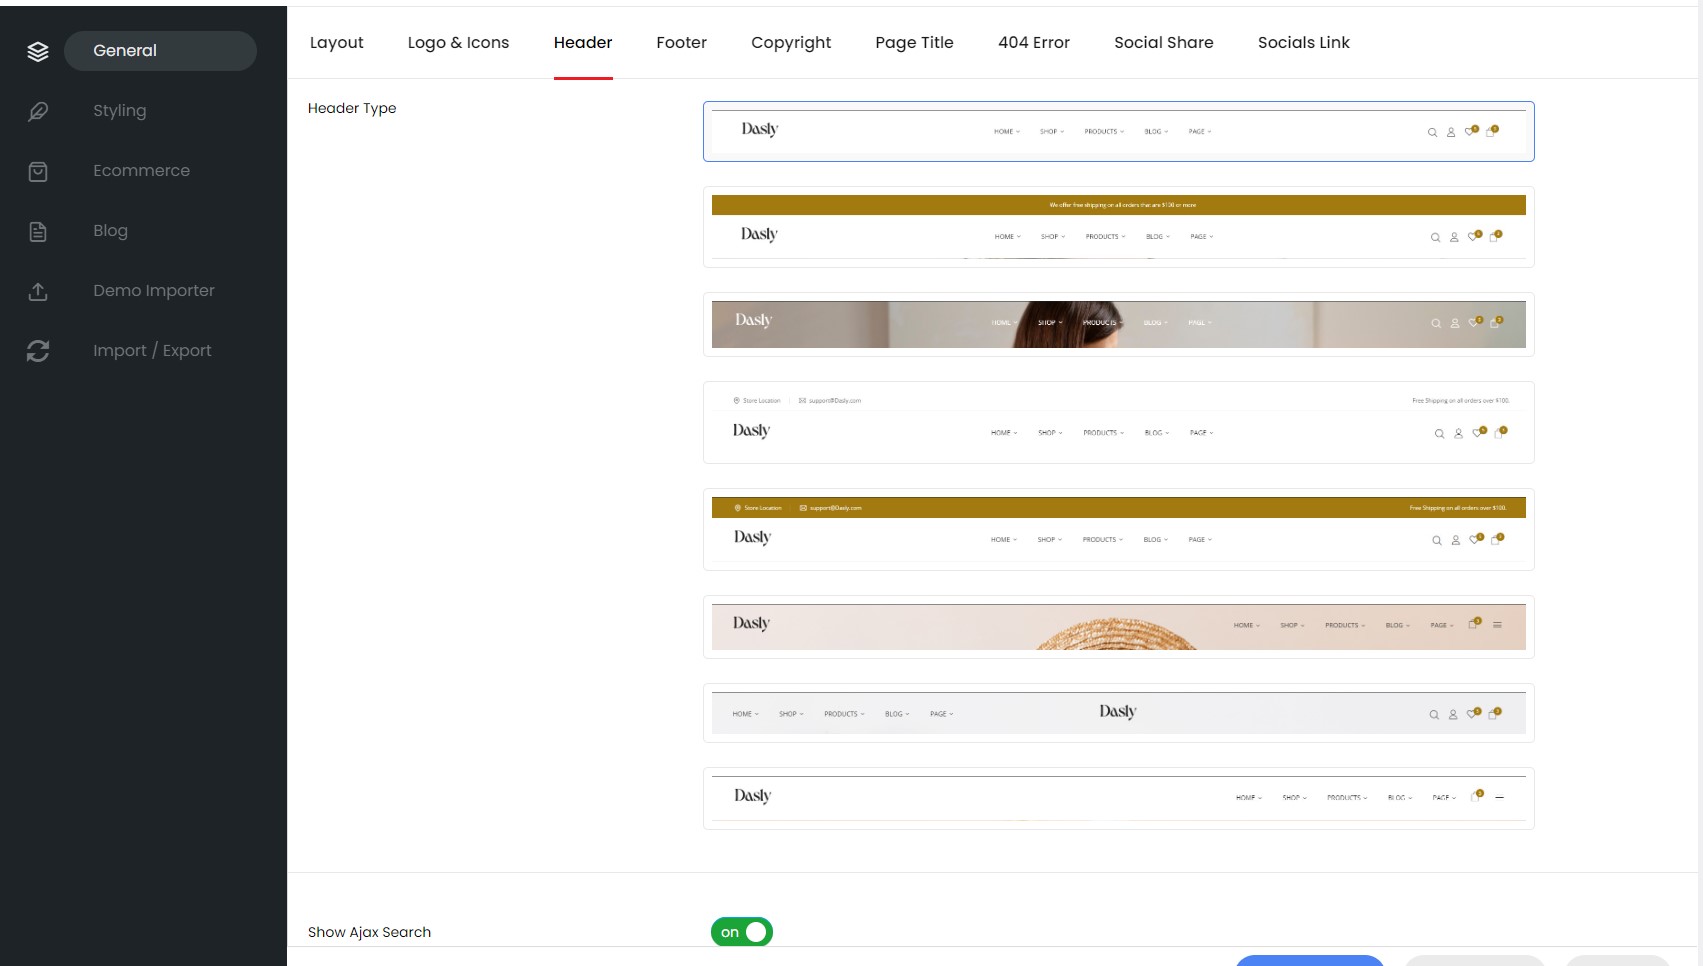
Task: Go to Ecommerce settings
Action: point(141,171)
